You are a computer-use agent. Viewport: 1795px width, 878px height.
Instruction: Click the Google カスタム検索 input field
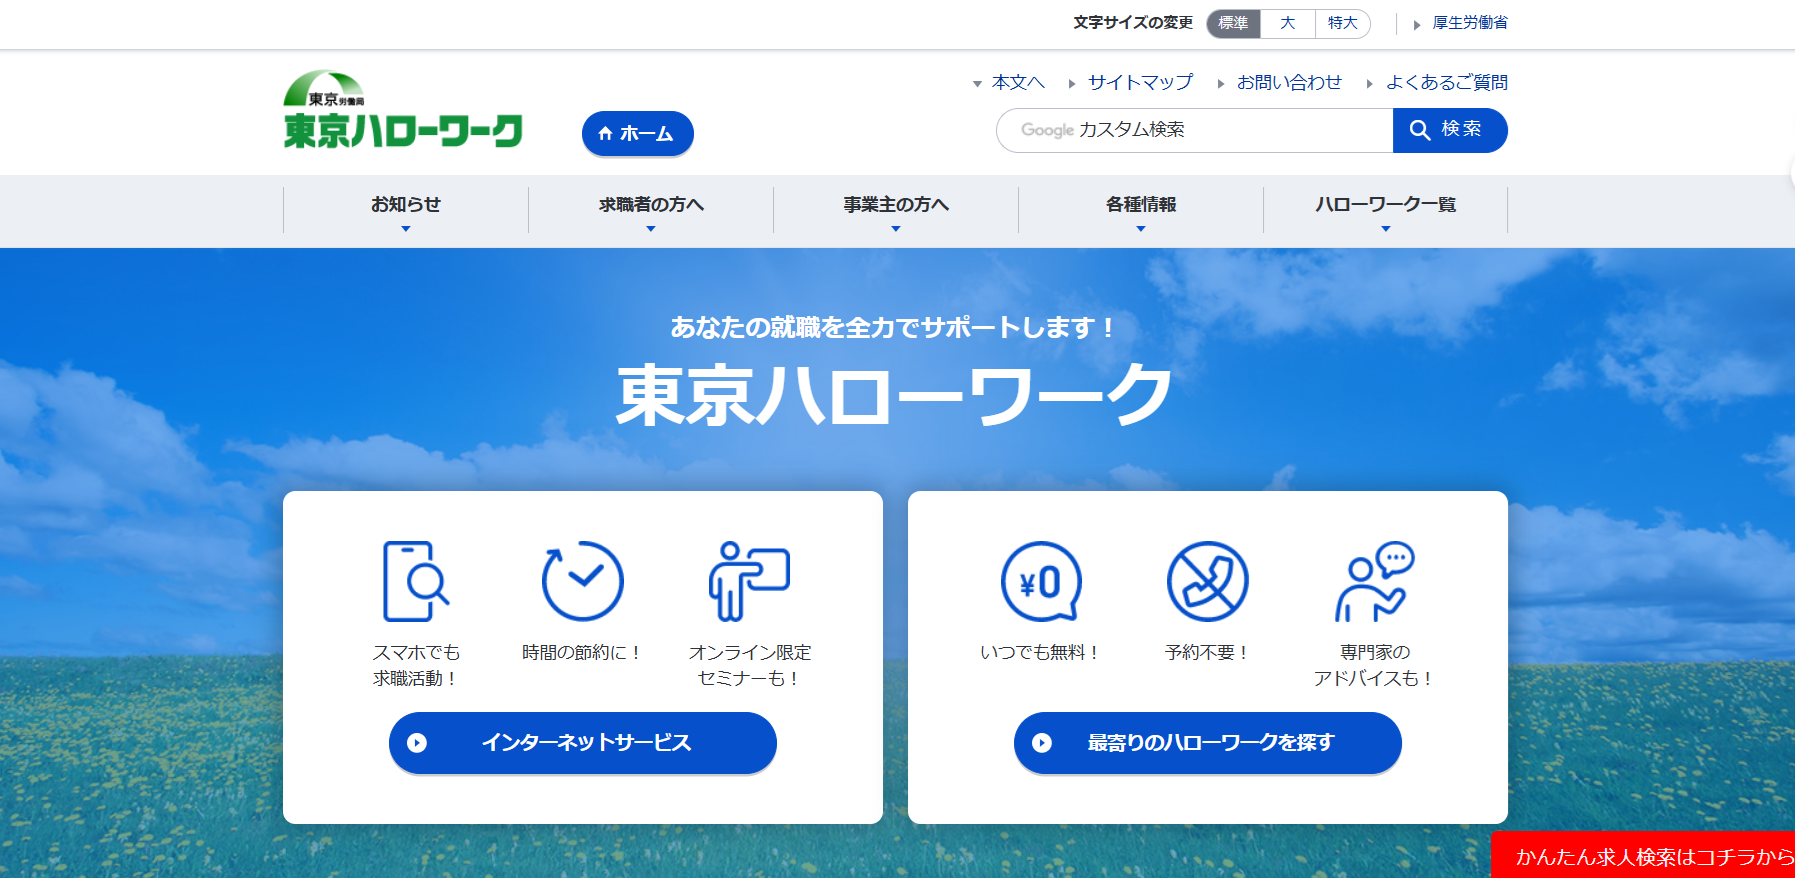pyautogui.click(x=1195, y=130)
